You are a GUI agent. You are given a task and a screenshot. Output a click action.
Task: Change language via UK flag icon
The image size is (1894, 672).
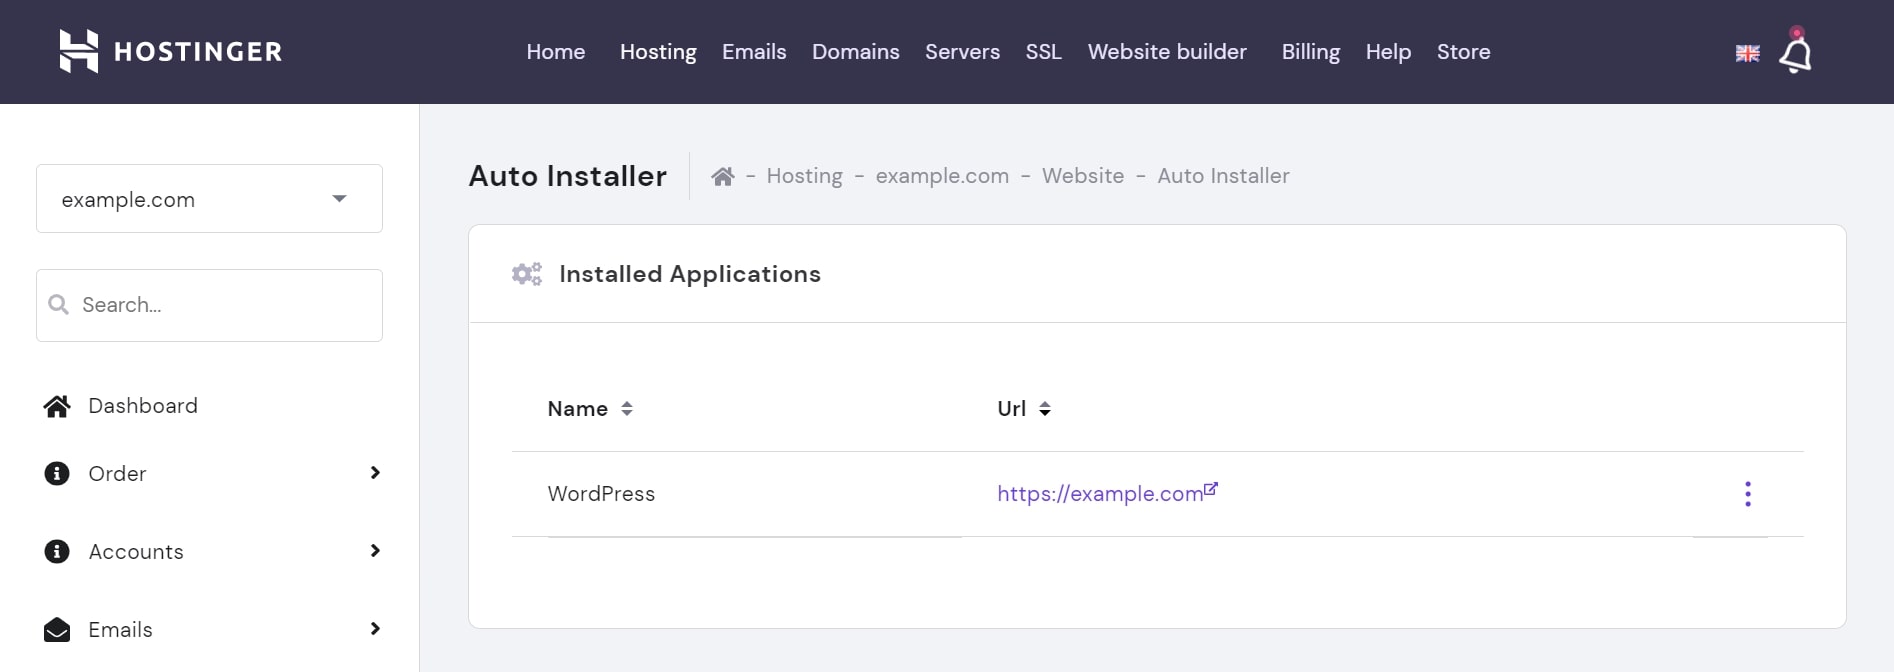(x=1747, y=53)
